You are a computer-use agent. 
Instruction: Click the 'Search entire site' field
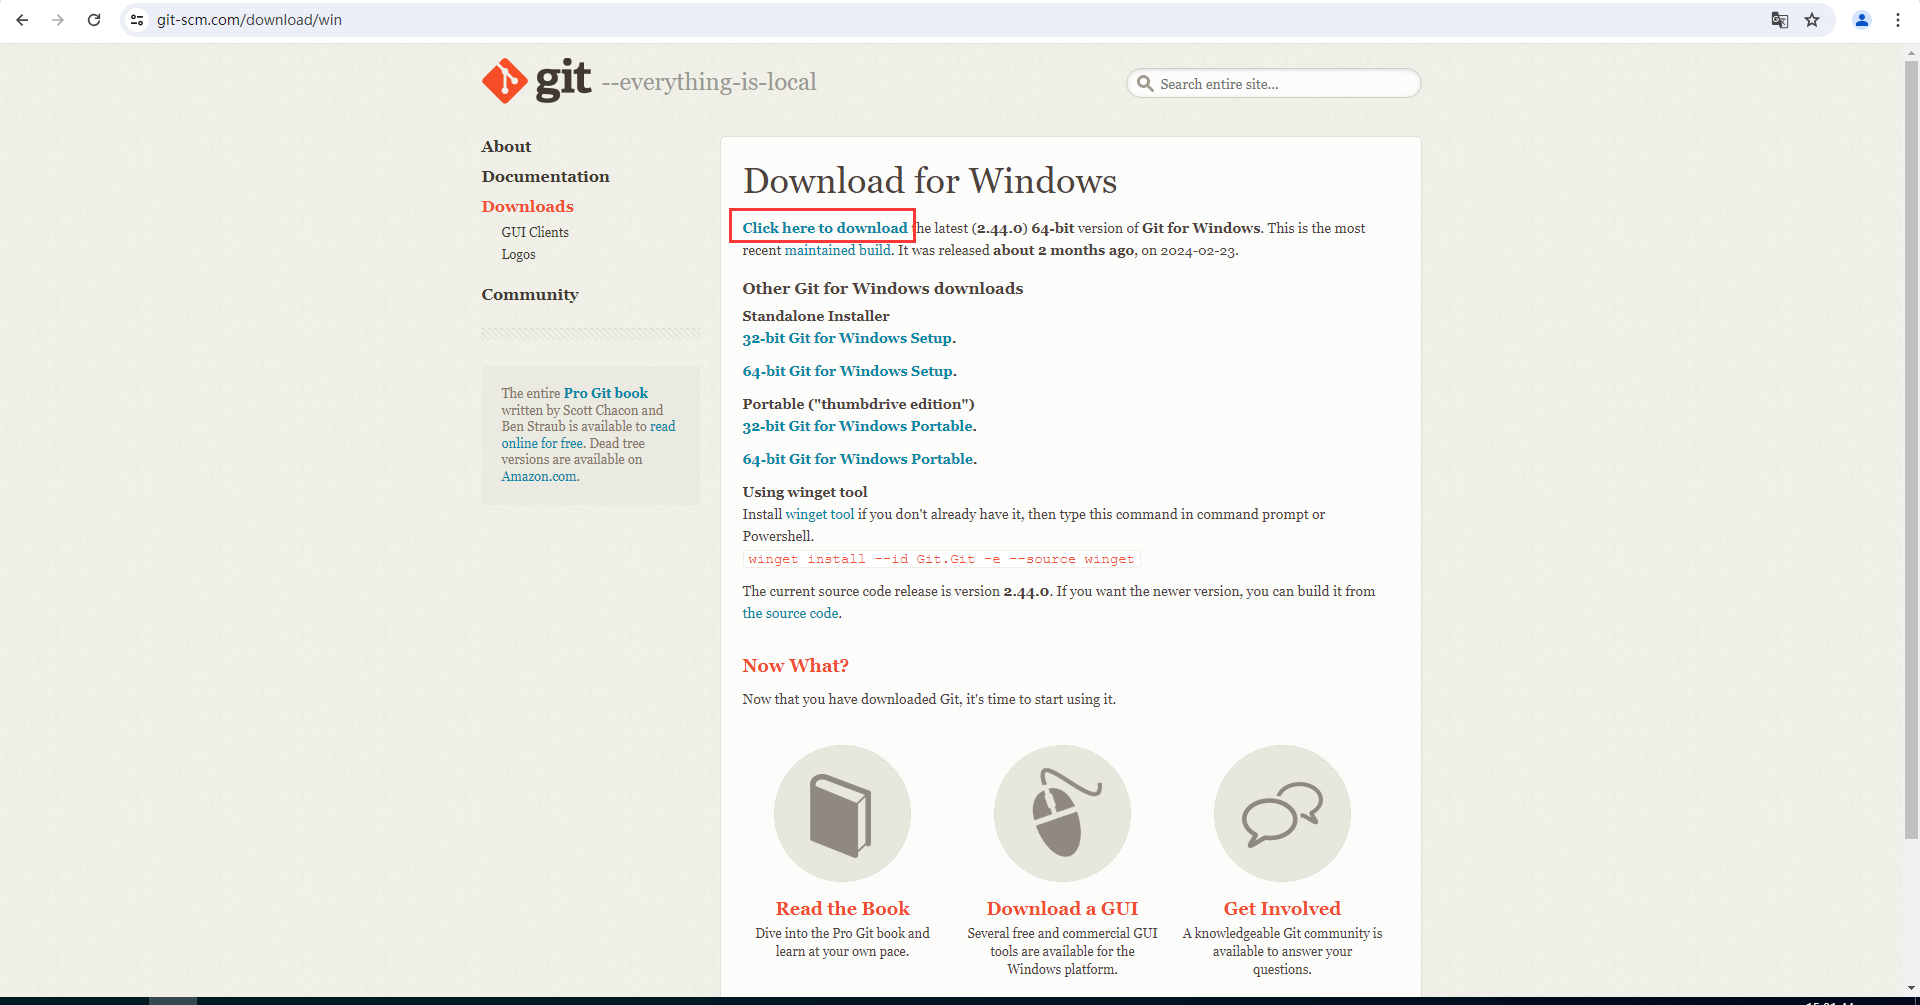(1280, 84)
